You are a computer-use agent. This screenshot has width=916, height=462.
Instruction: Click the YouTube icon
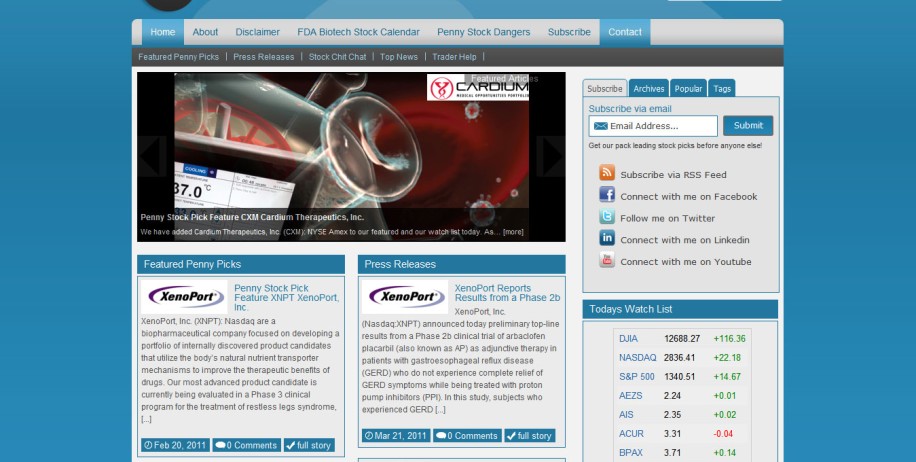[x=606, y=260]
